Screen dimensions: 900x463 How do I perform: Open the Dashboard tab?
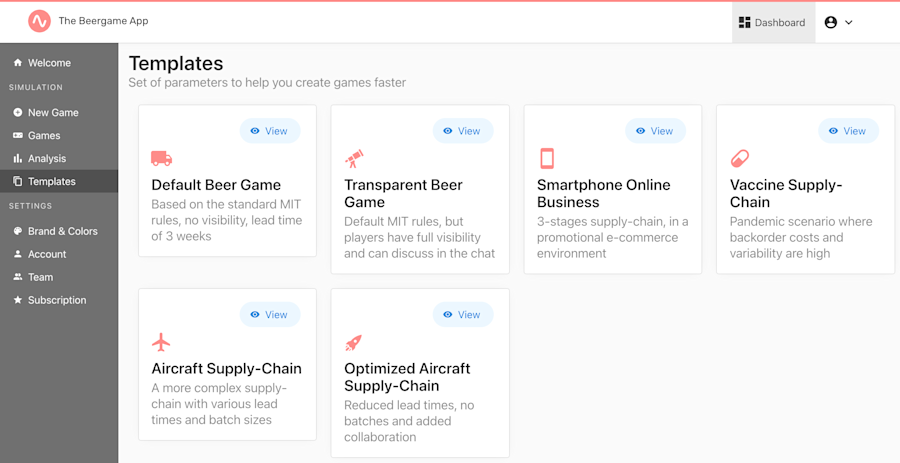773,22
